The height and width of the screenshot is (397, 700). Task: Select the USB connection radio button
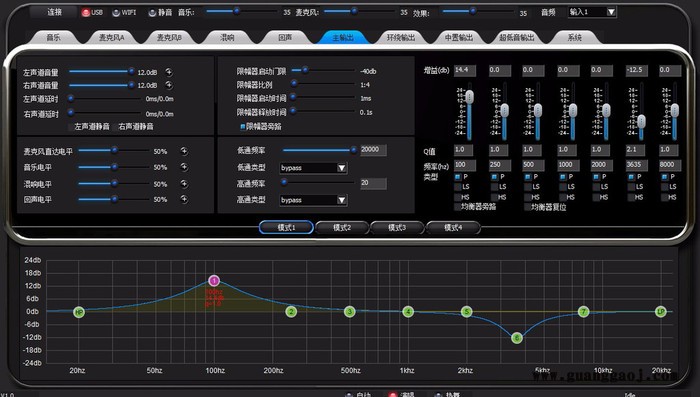coord(86,13)
